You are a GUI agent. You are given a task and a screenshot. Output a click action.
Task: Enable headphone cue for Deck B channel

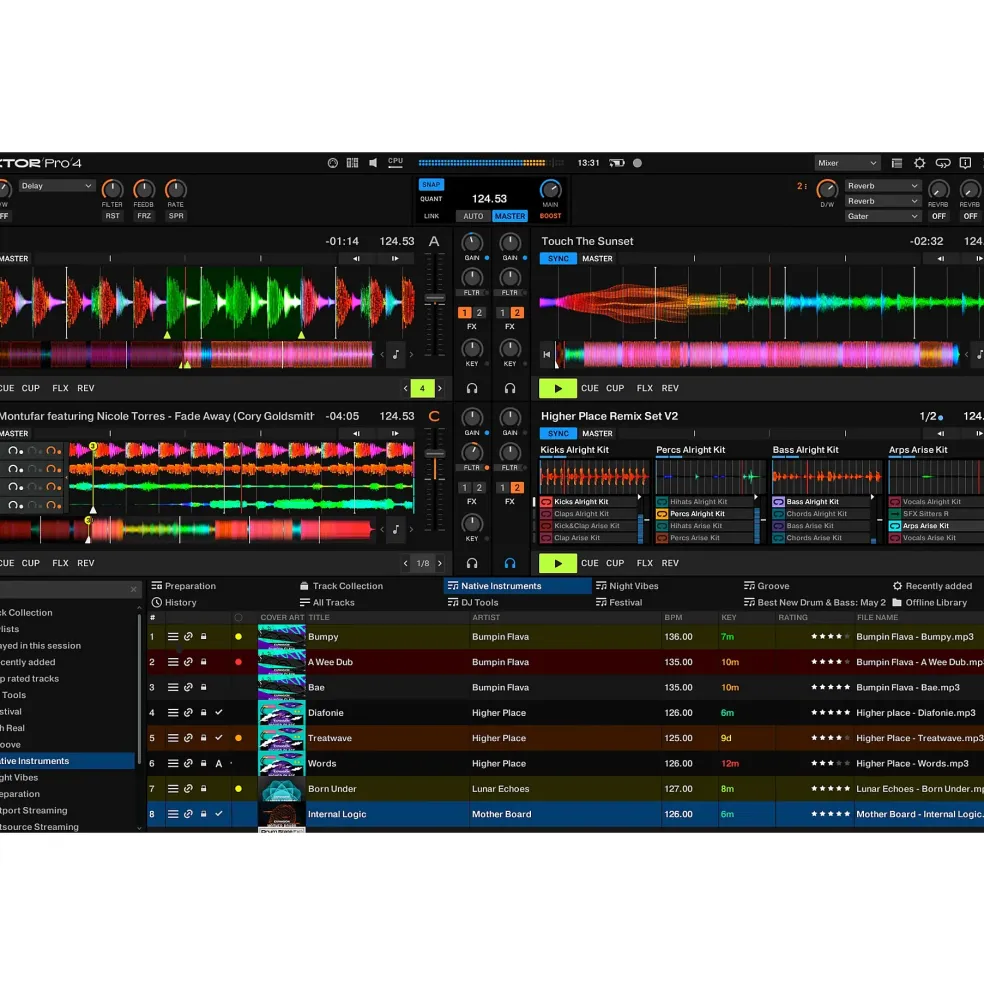click(510, 388)
